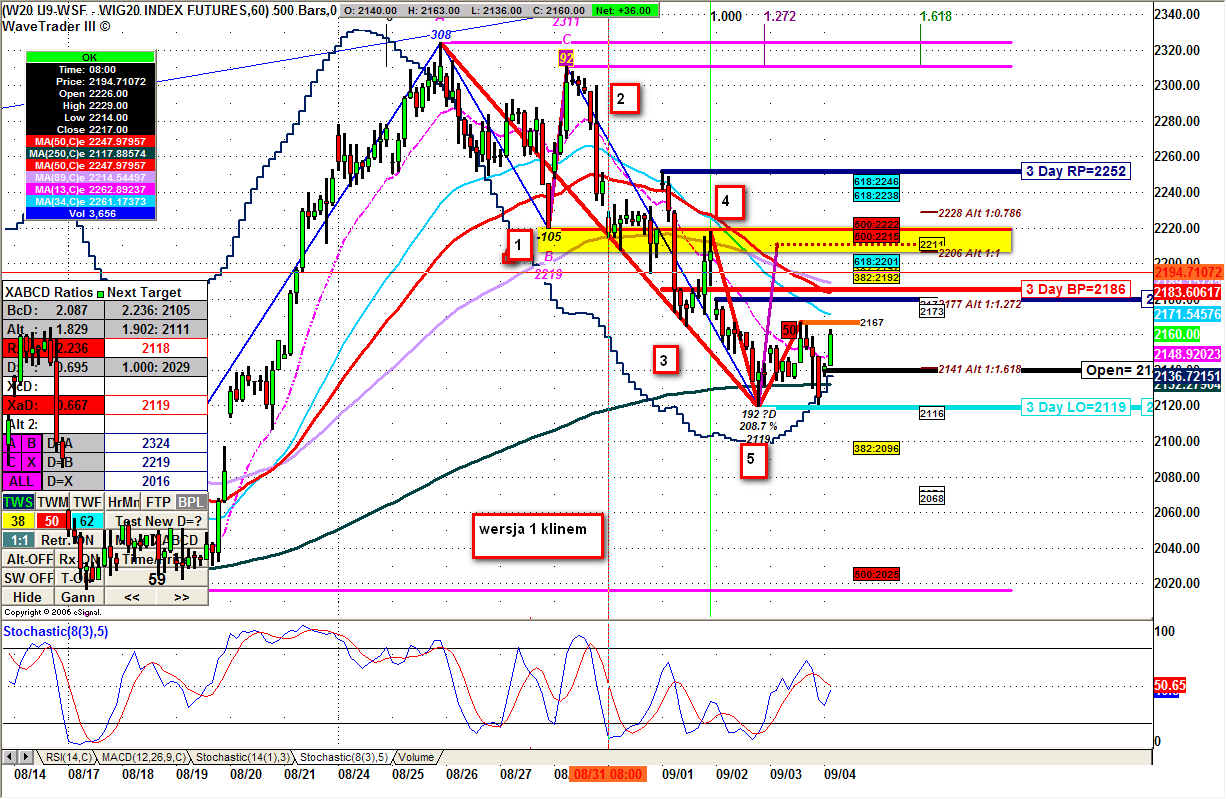Click the tab bar right scroll arrow

click(x=25, y=757)
